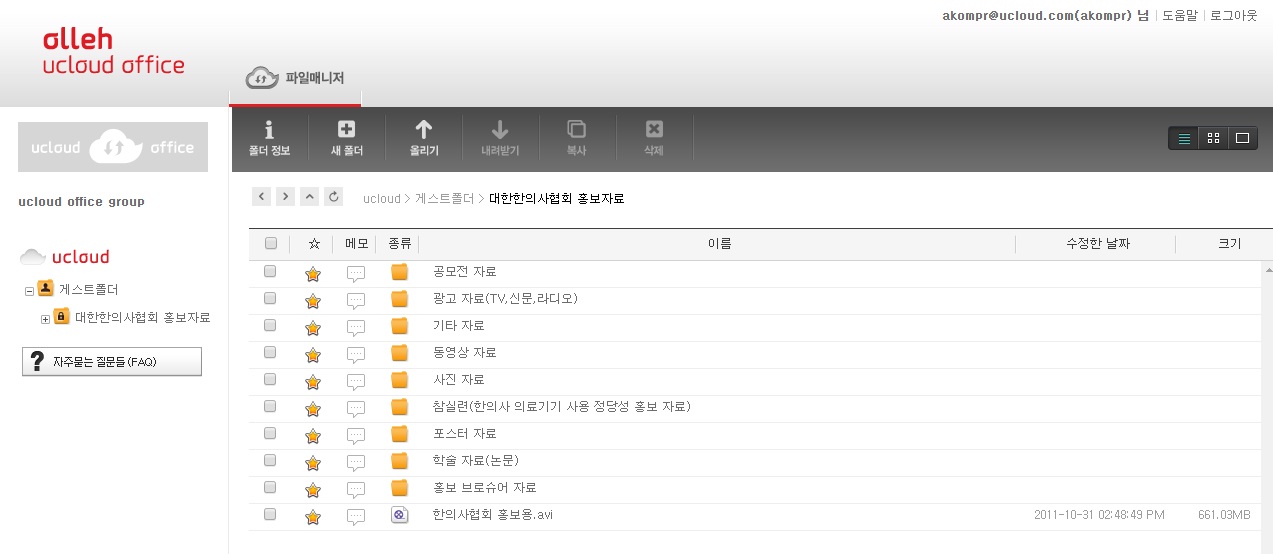
Task: Star the 동영상 자료 folder as favorite
Action: tap(313, 354)
